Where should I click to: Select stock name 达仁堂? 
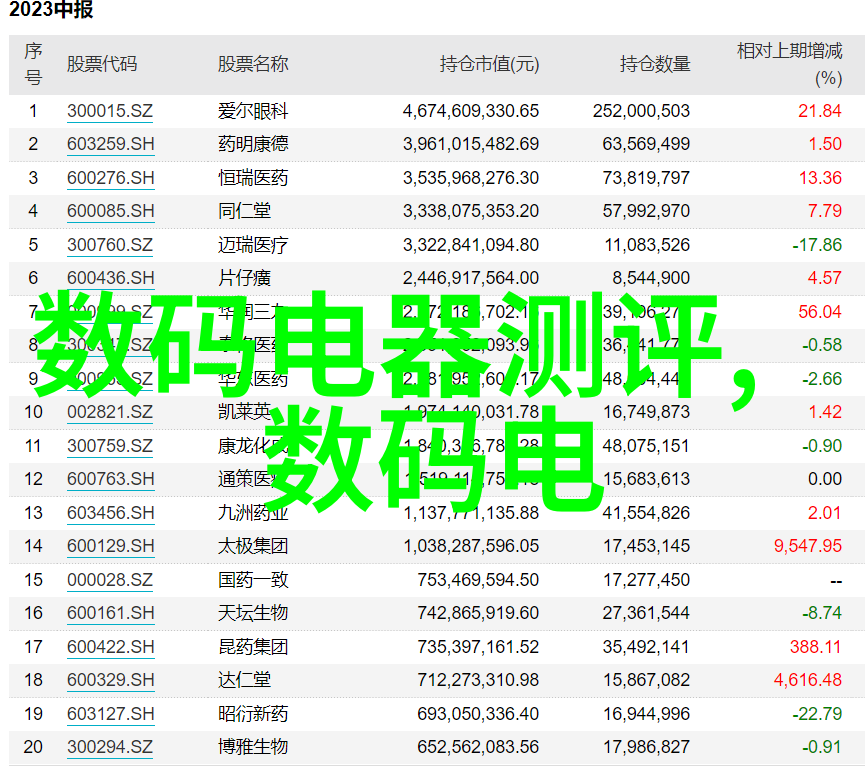[244, 680]
